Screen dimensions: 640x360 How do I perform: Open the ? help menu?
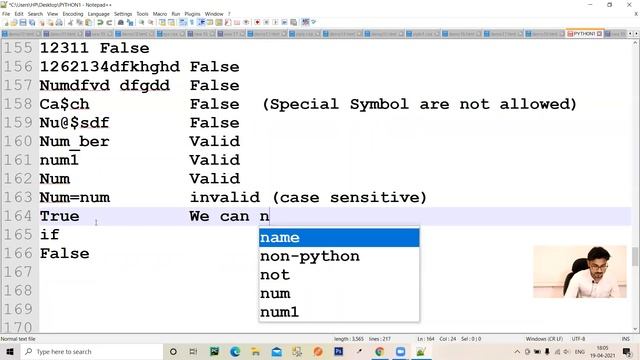coord(229,14)
